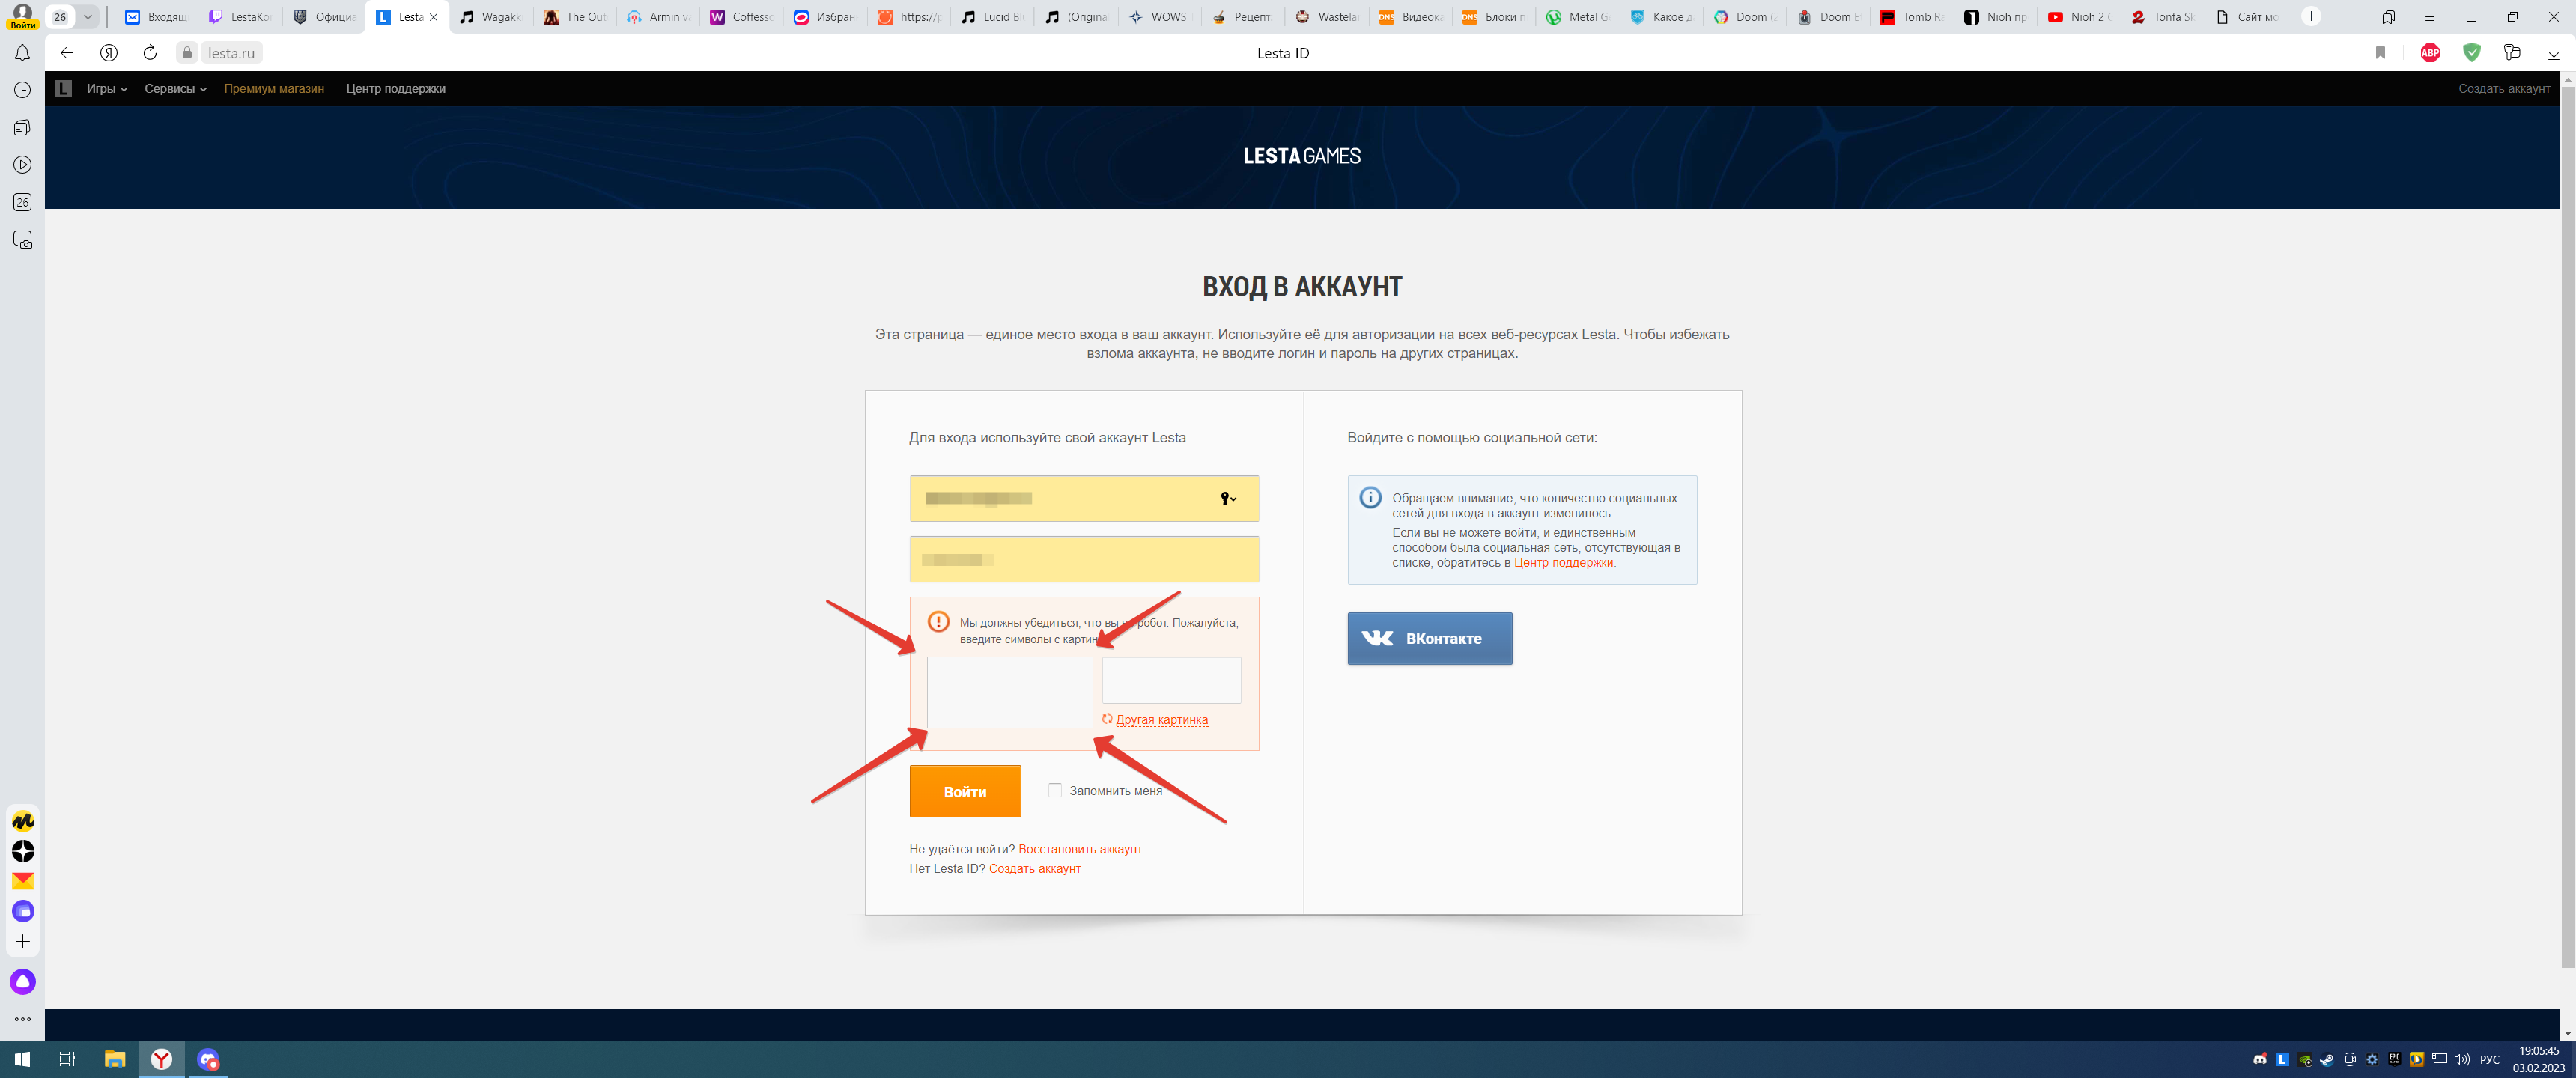Image resolution: width=2576 pixels, height=1078 pixels.
Task: Add a sidebar app with plus
Action: click(23, 942)
